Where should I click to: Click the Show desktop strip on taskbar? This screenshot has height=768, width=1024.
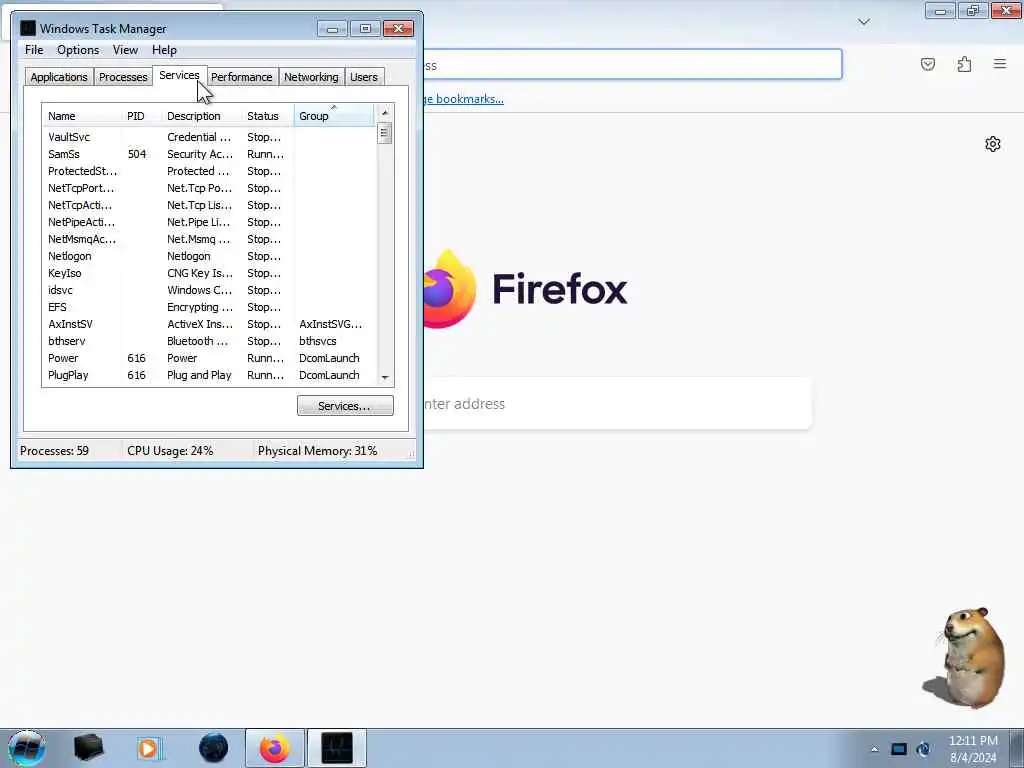pyautogui.click(x=1016, y=748)
